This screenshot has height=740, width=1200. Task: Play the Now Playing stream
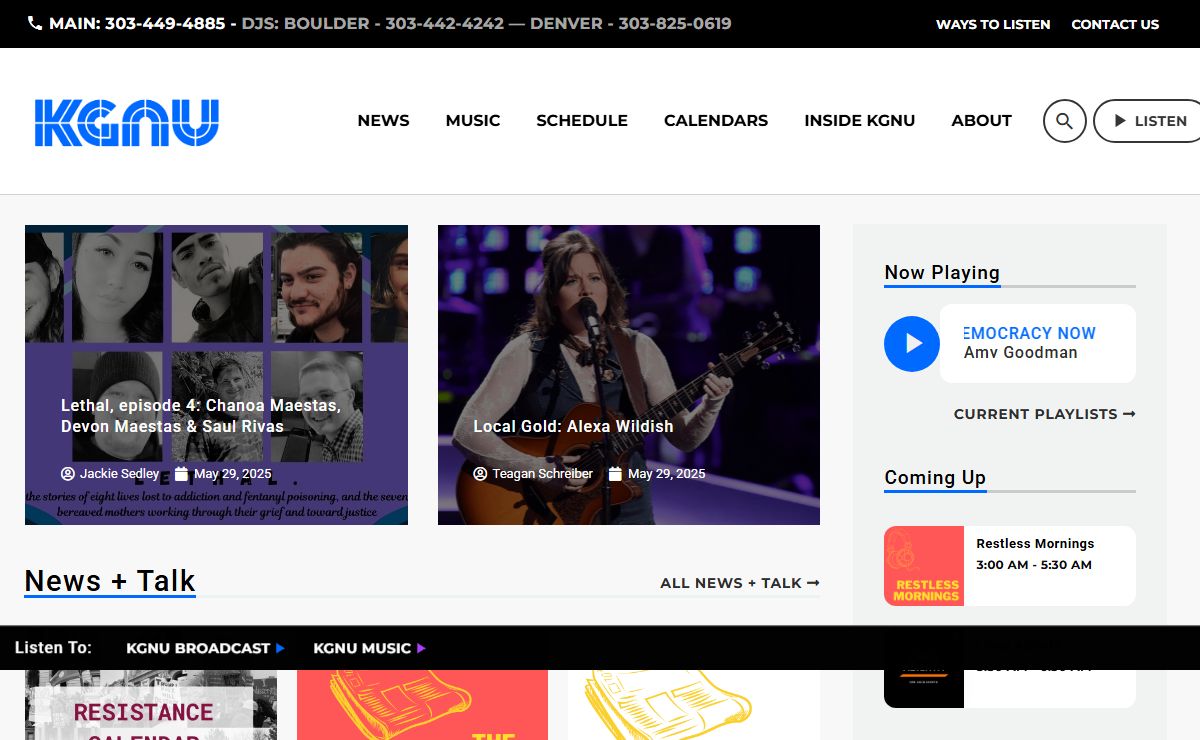click(x=912, y=344)
